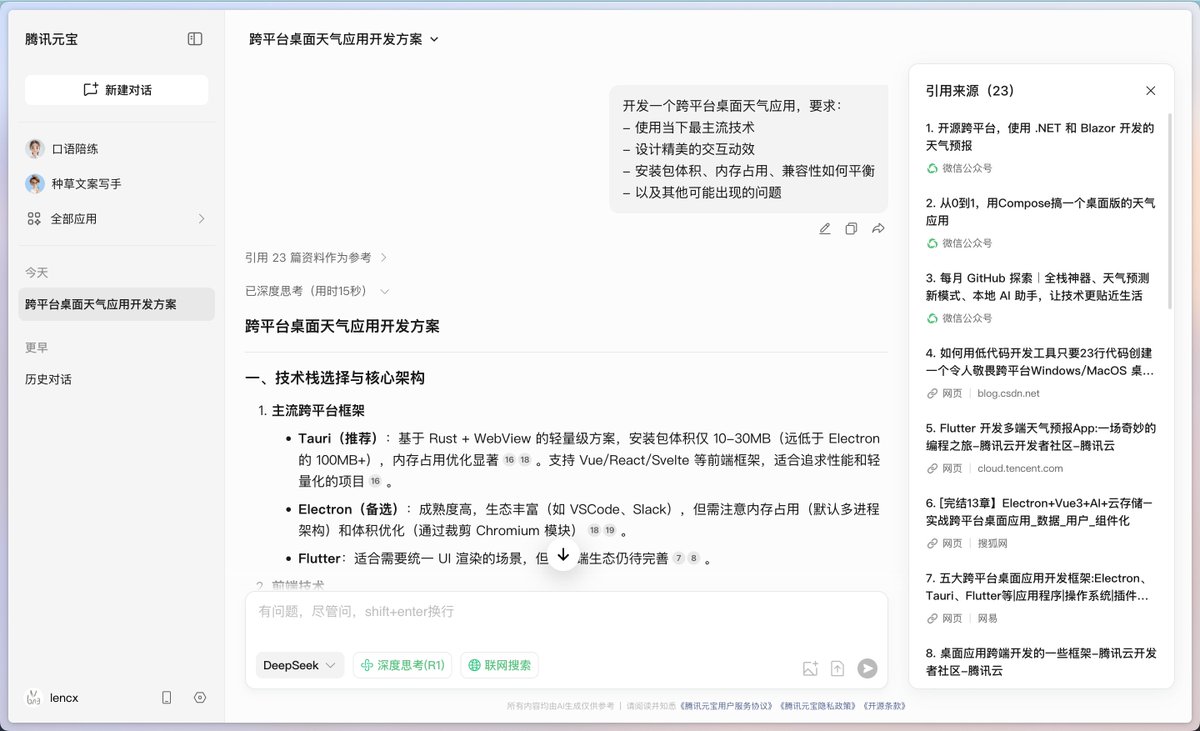Viewport: 1200px width, 731px height.
Task: Select the 跨平台桌面天气应用开发方案 conversation in sidebar
Action: coord(117,304)
